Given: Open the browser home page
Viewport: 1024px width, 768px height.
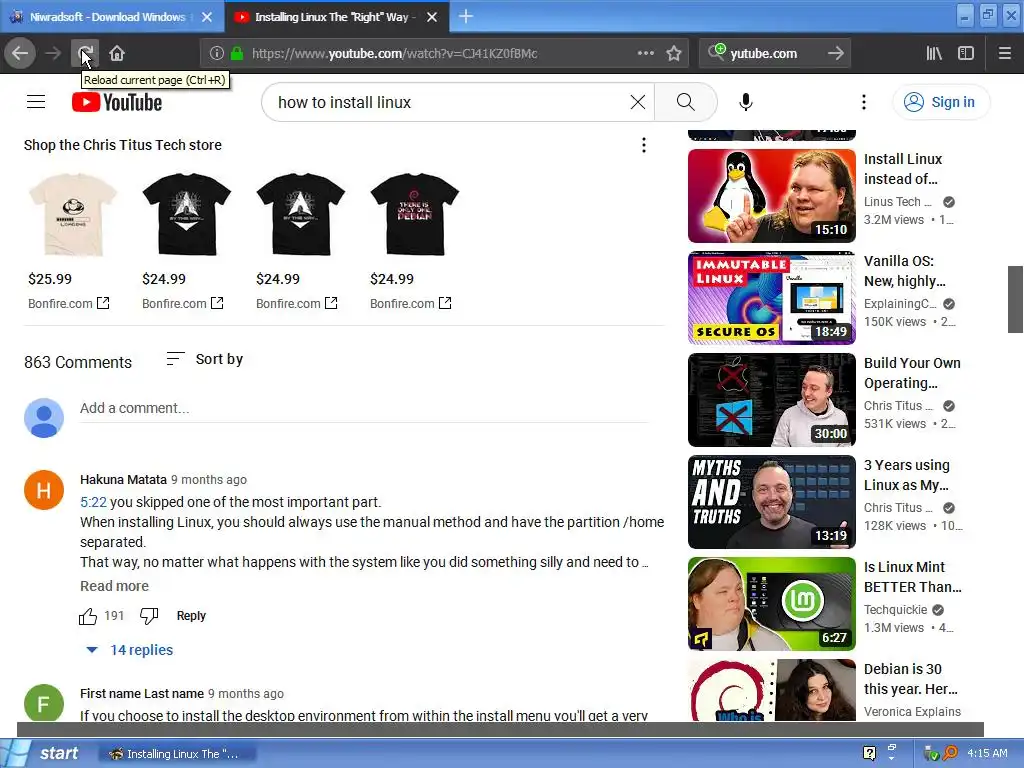Looking at the screenshot, I should pyautogui.click(x=117, y=53).
